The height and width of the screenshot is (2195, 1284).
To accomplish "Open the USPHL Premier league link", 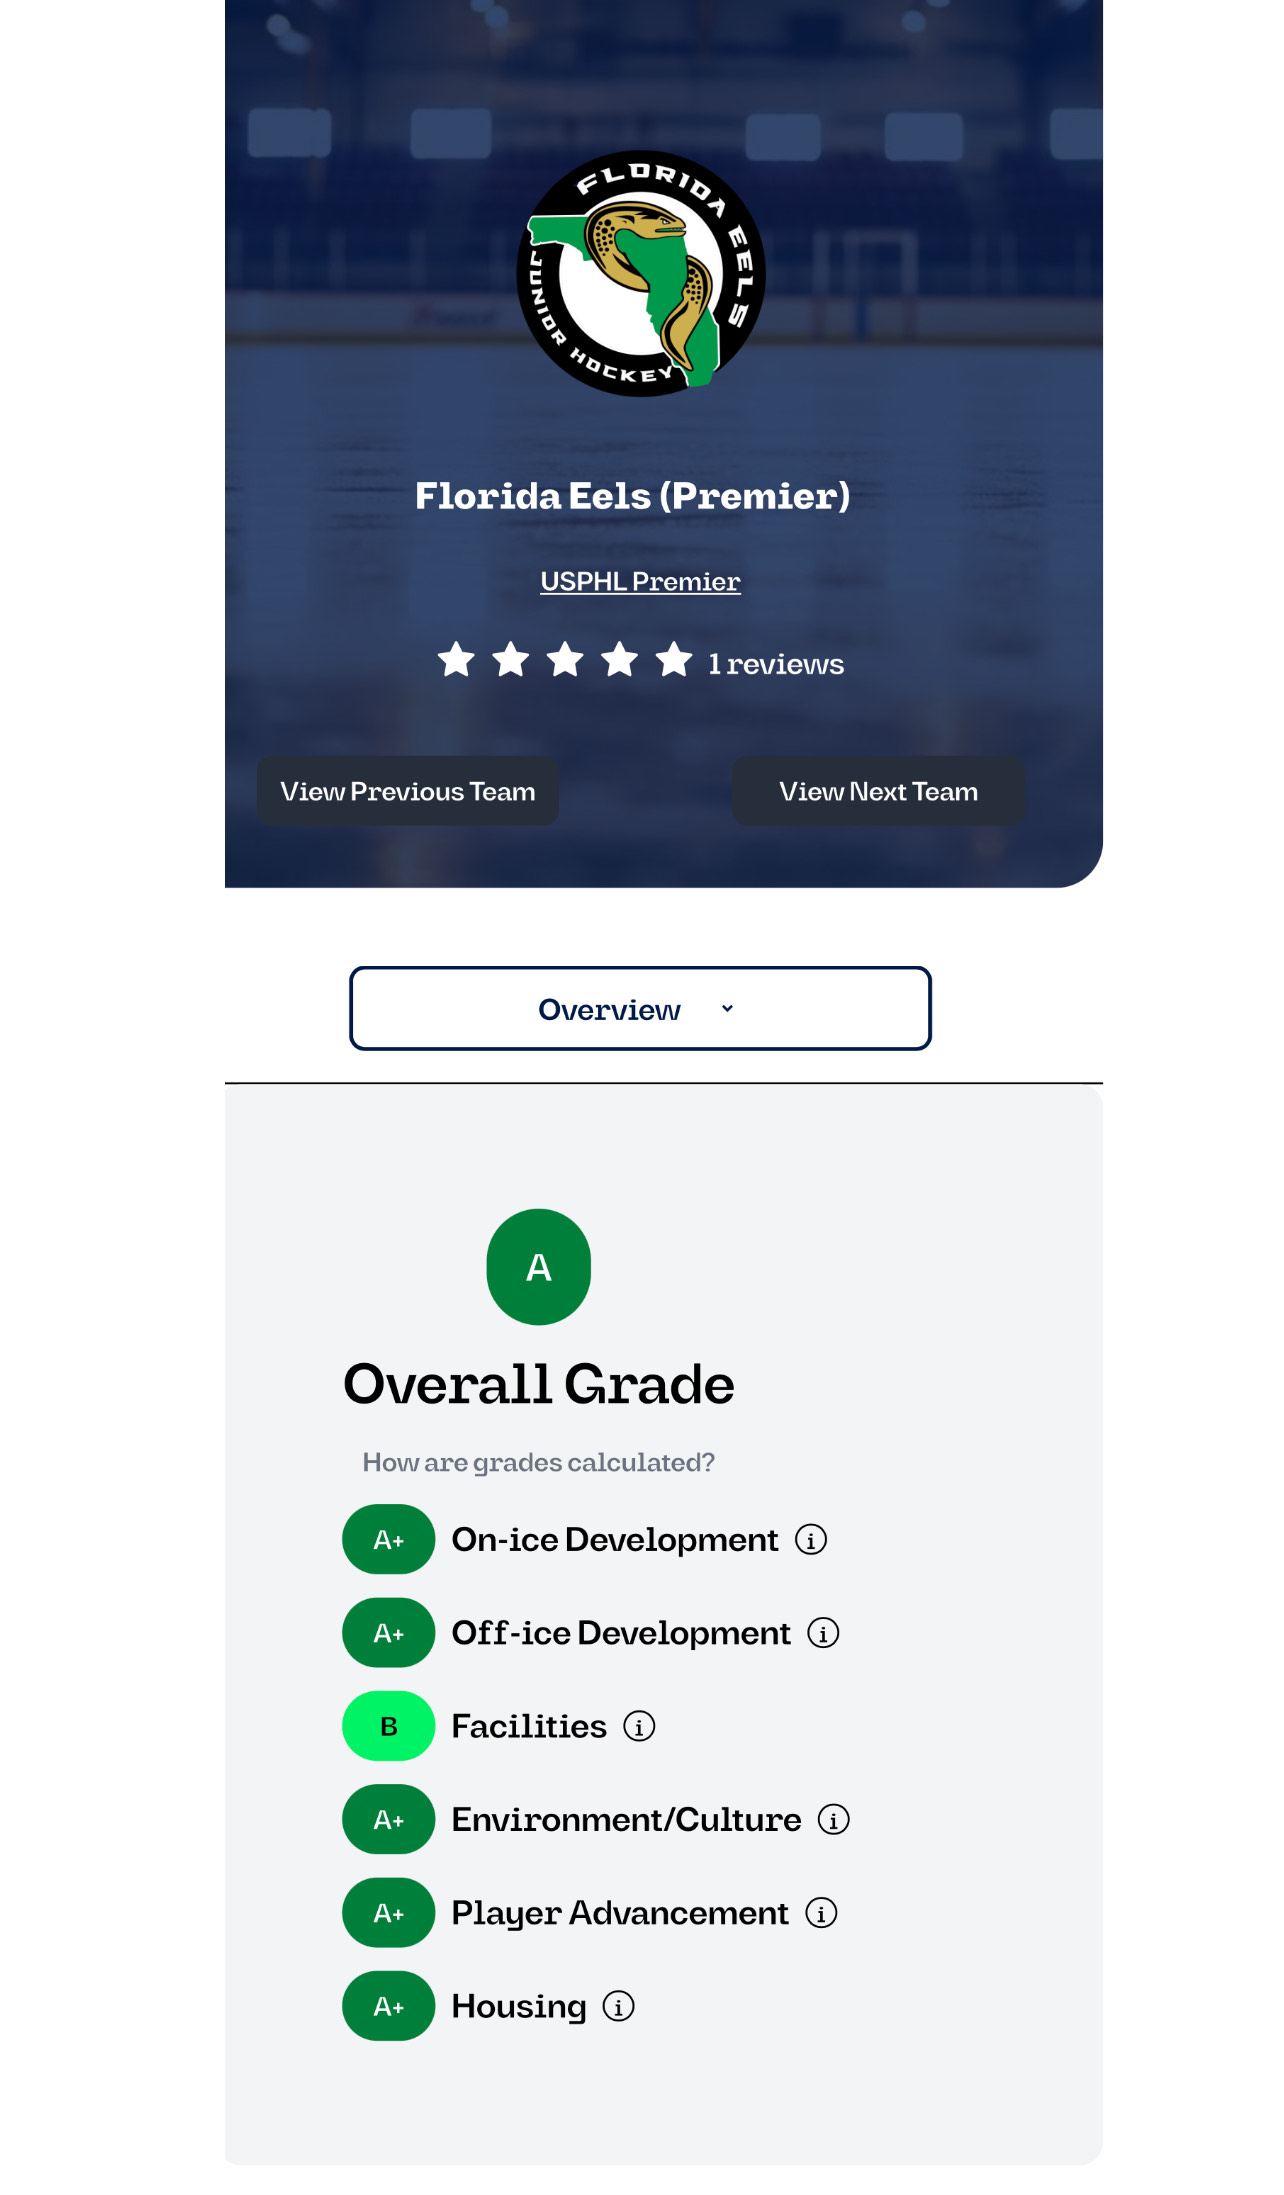I will click(641, 580).
